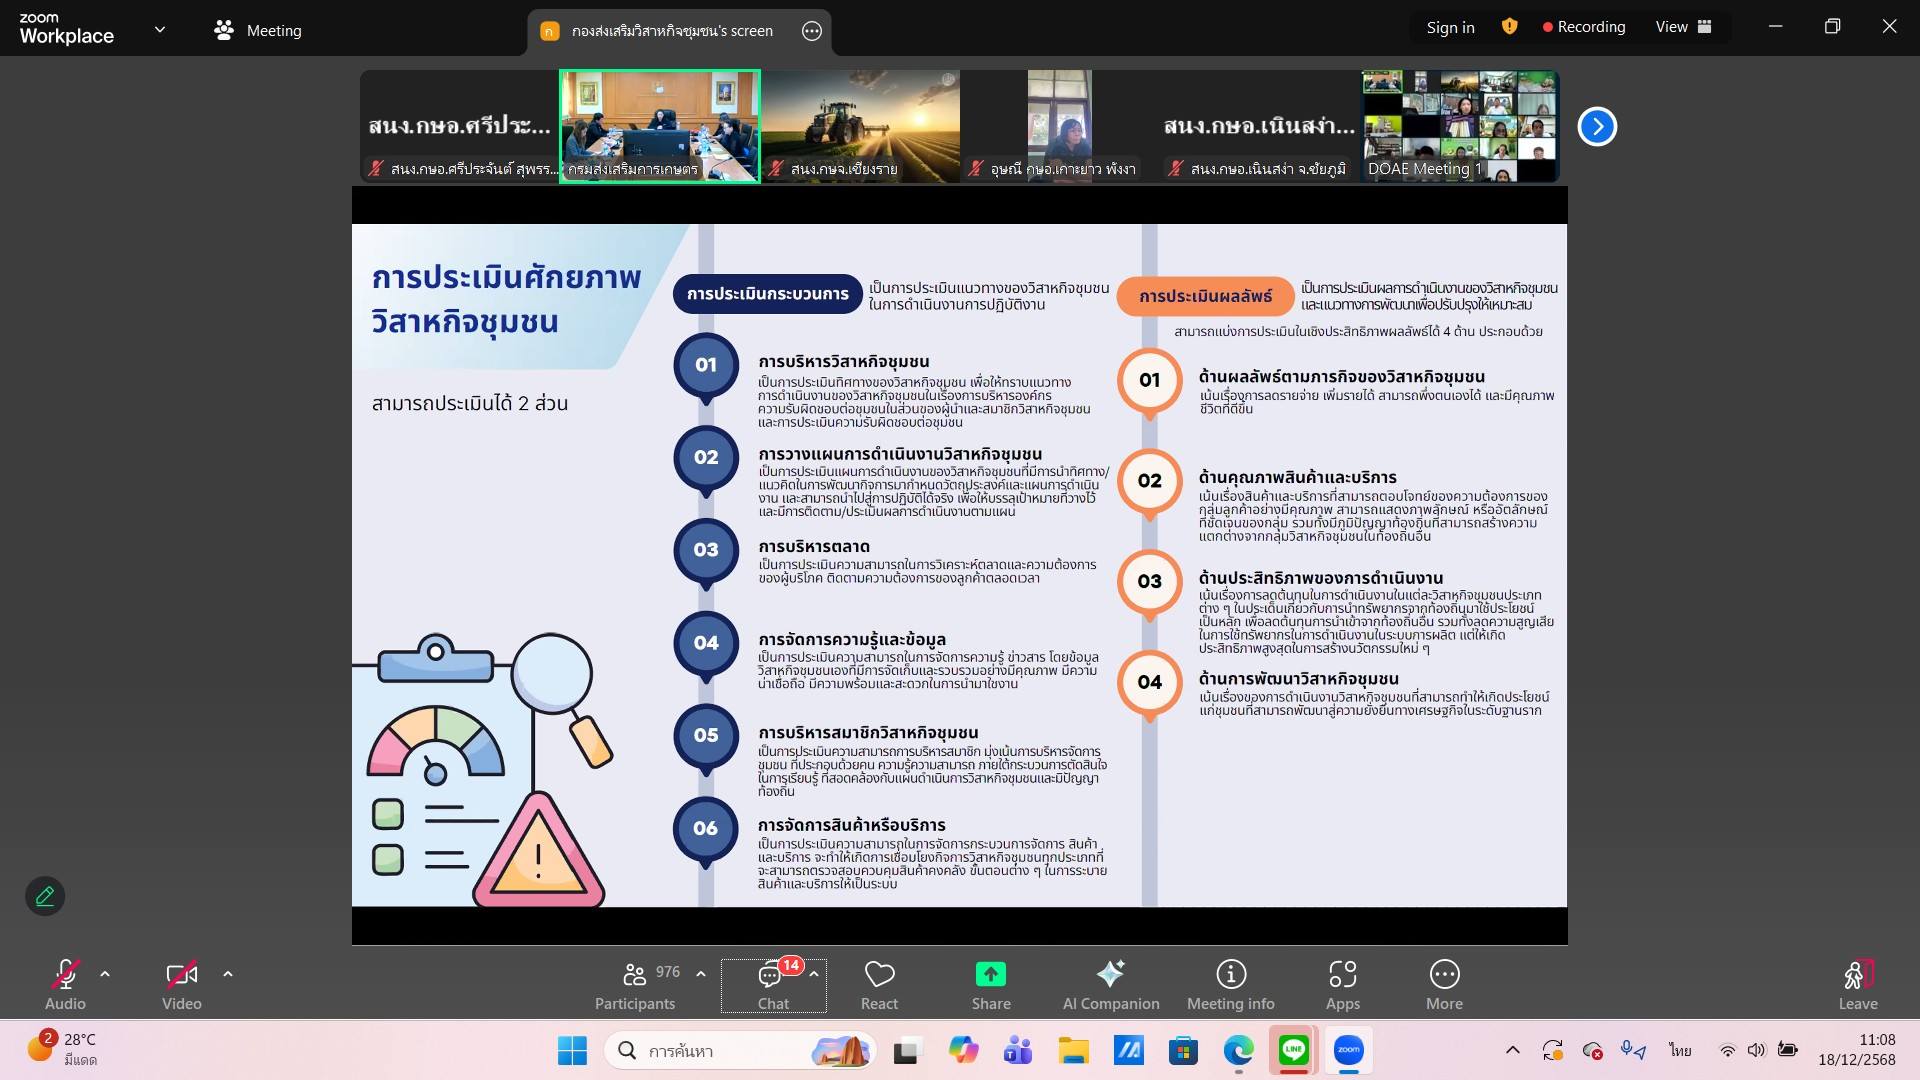Viewport: 1920px width, 1080px height.
Task: Click the More options icon
Action: [1444, 975]
